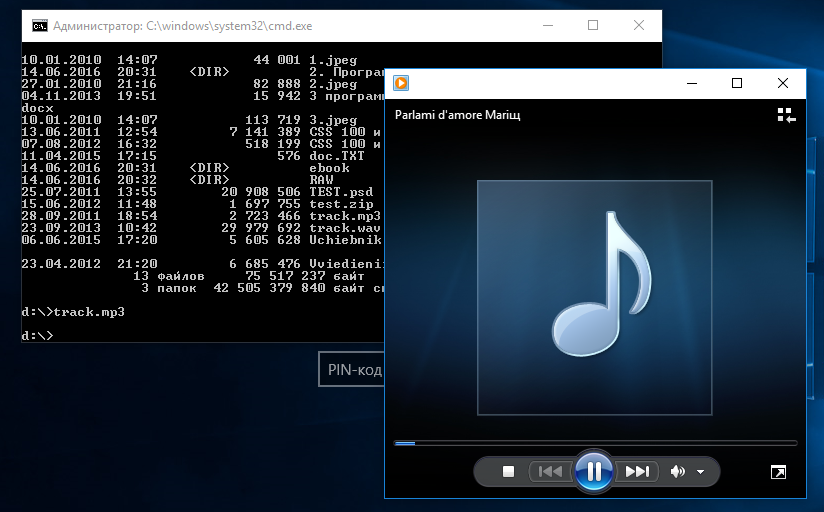824x512 pixels.
Task: Skip to the previous track
Action: click(x=550, y=472)
